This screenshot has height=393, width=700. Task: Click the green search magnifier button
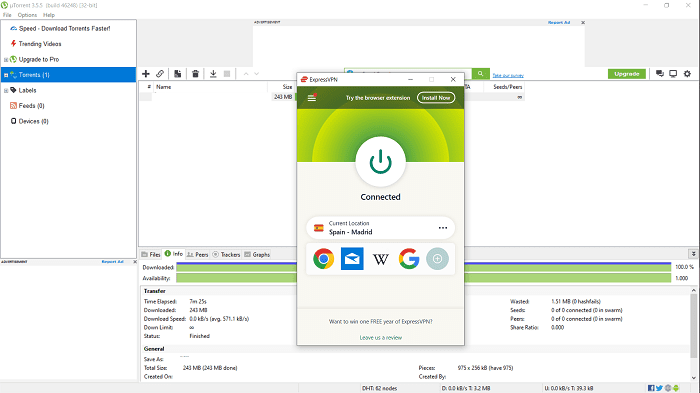pyautogui.click(x=480, y=74)
